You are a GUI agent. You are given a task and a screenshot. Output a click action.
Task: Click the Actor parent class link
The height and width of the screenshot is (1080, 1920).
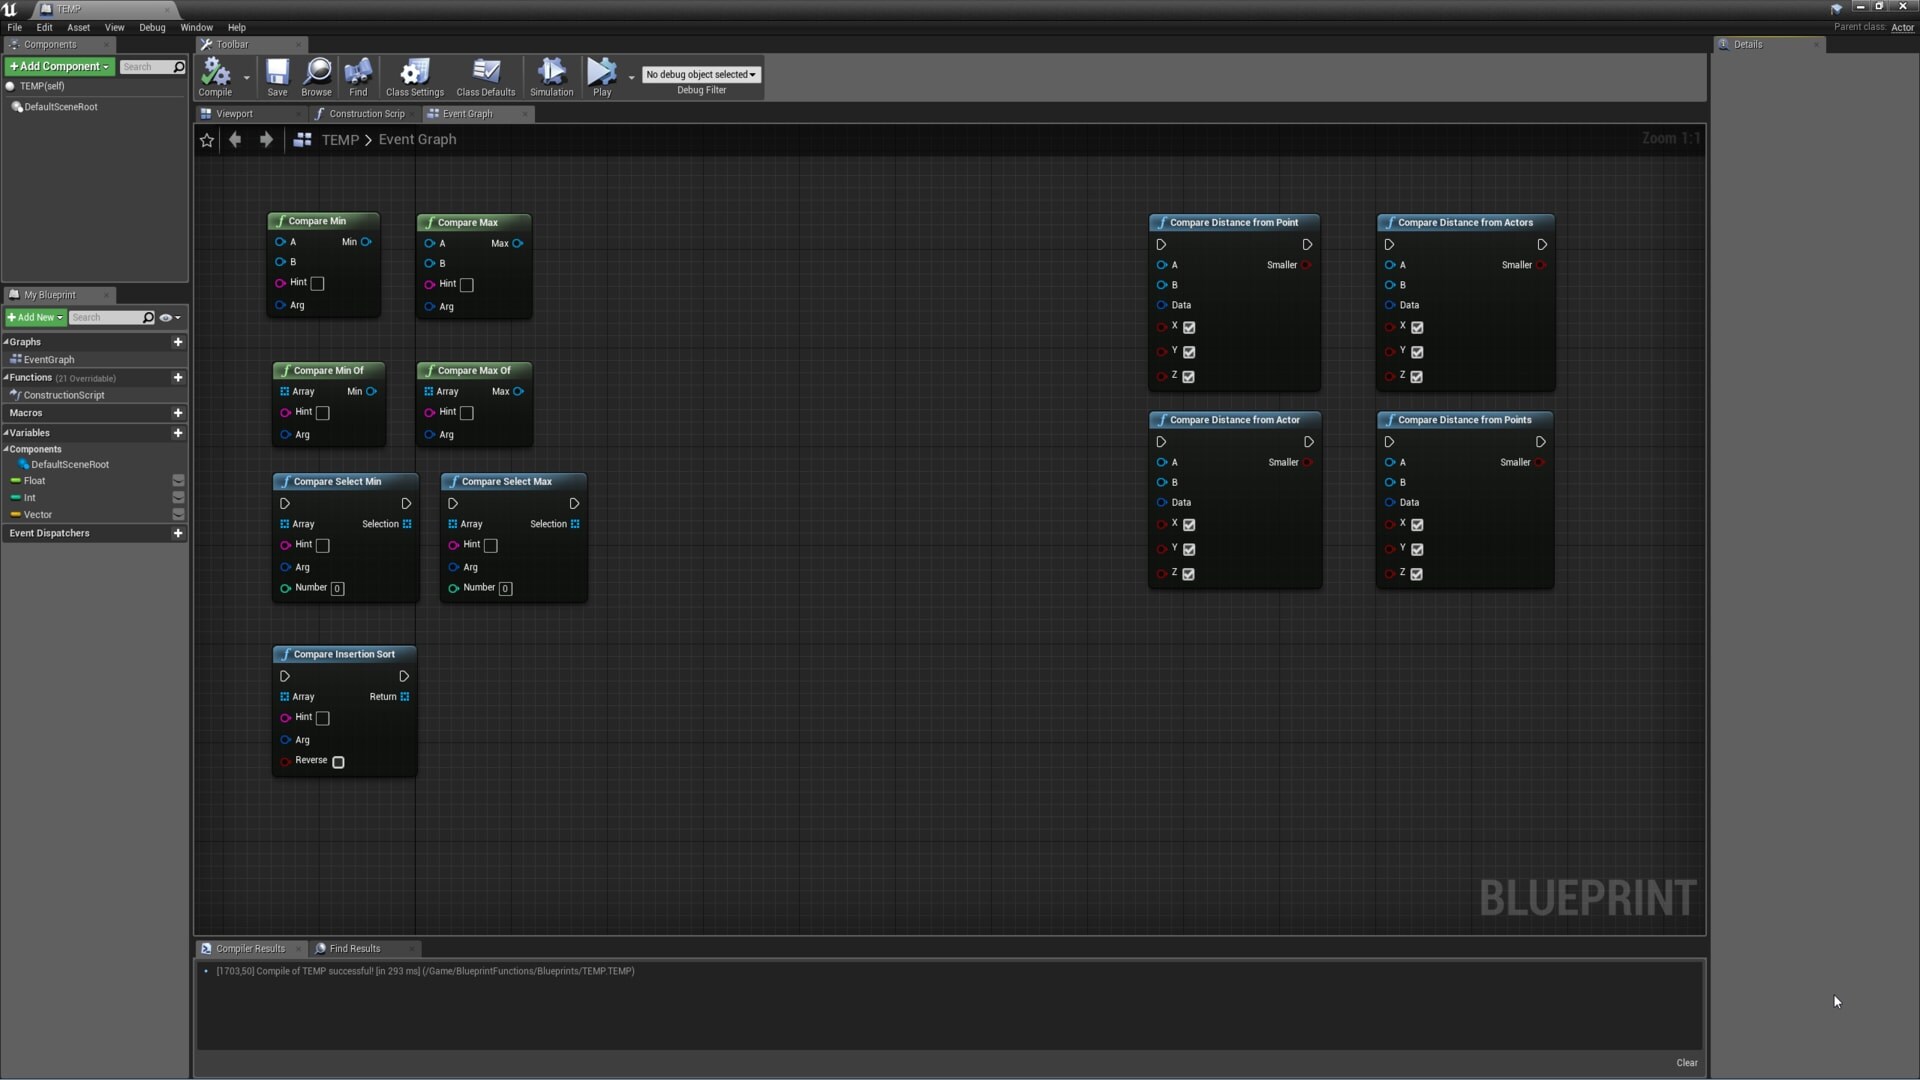click(1901, 26)
